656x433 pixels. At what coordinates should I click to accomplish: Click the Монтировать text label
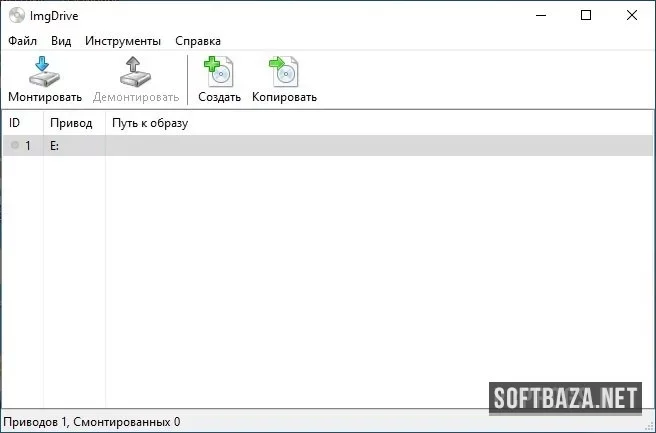click(45, 97)
